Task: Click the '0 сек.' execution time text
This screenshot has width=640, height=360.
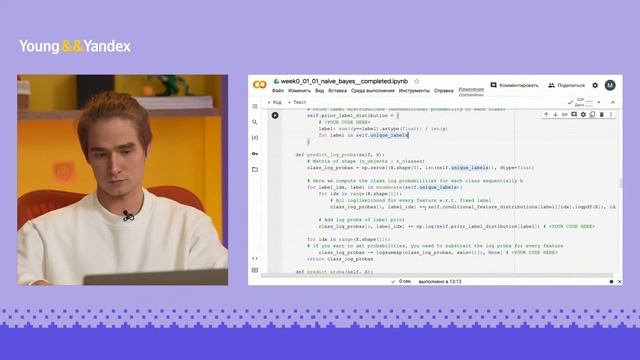Action: pos(405,282)
